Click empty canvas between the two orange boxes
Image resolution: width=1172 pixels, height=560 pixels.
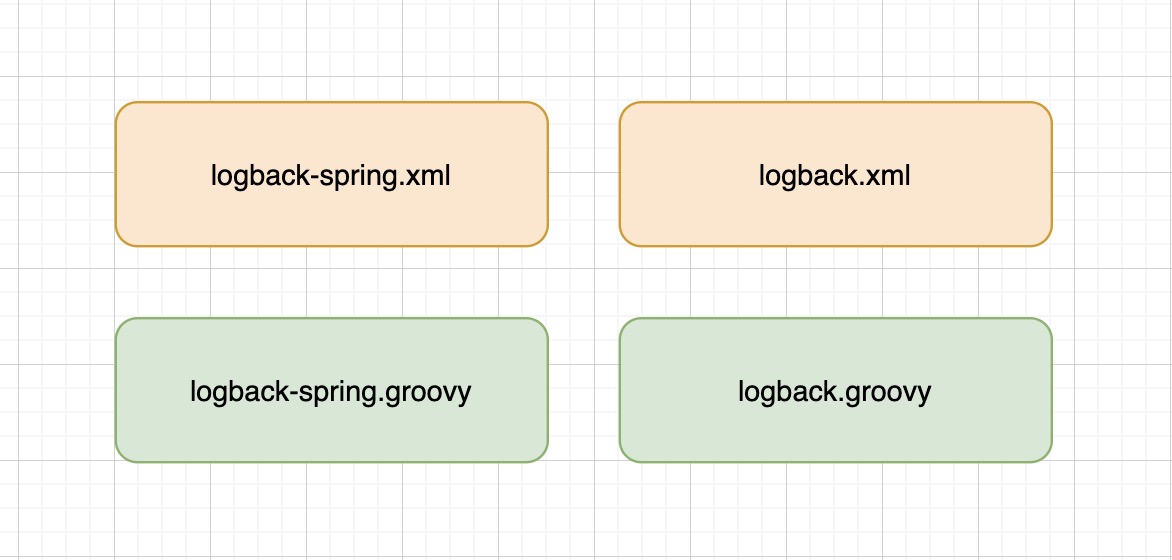coord(584,173)
